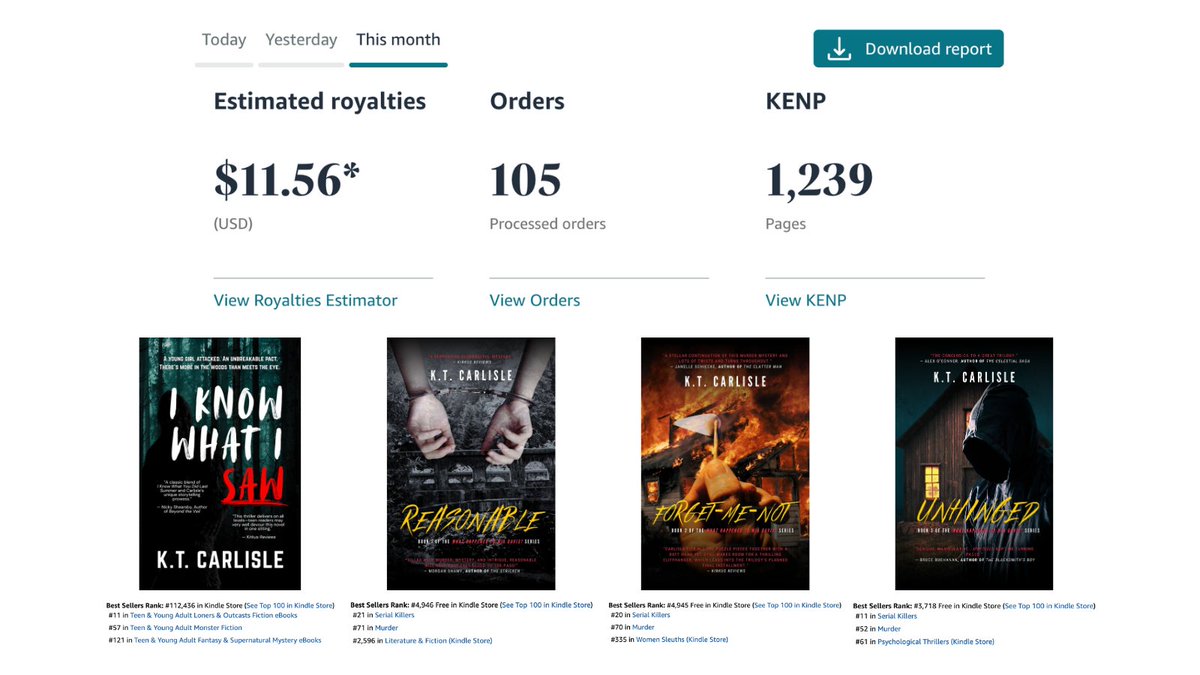Click the Estimated royalties heading
The width and height of the screenshot is (1200, 675).
(320, 101)
